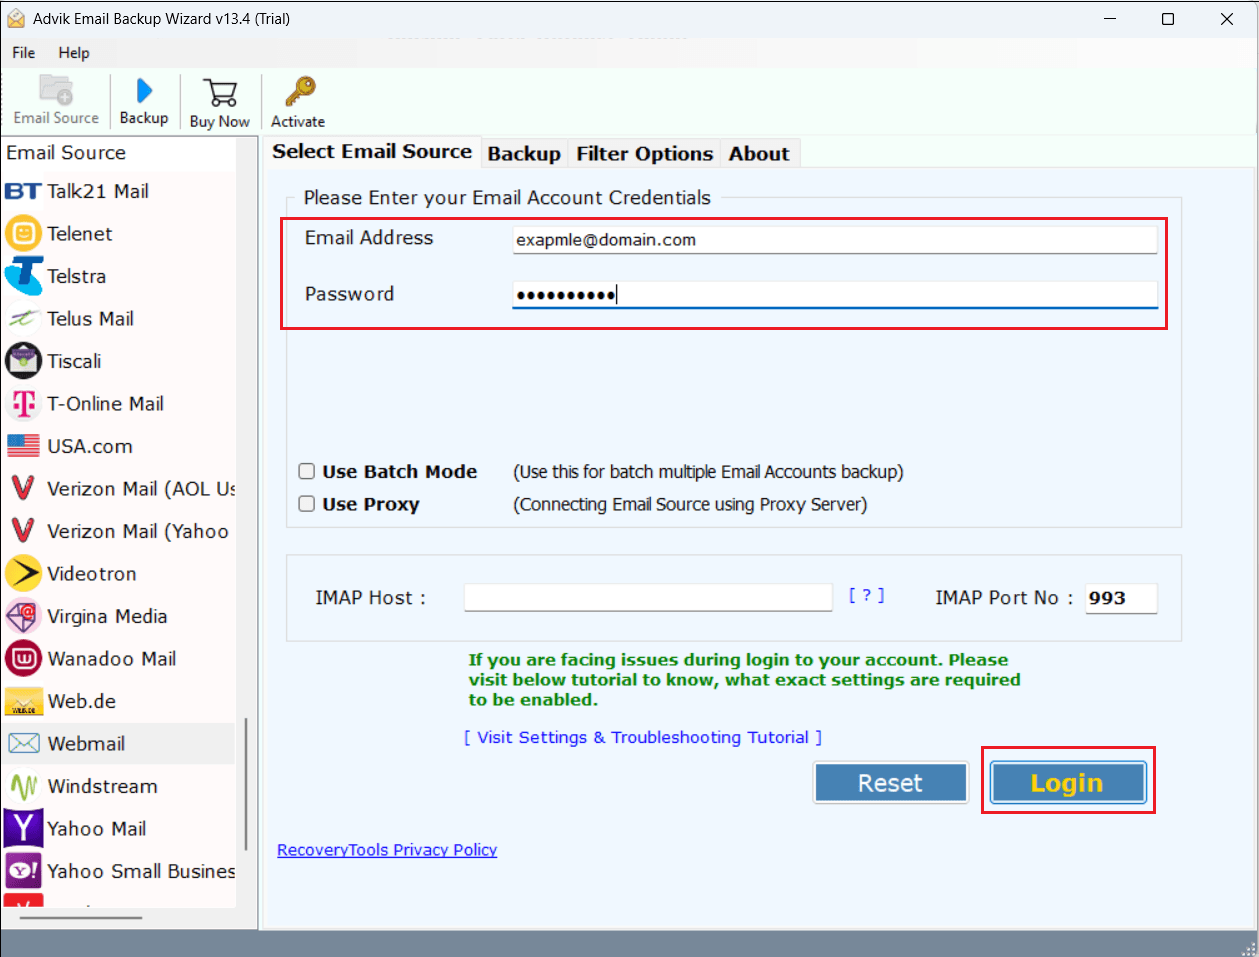
Task: Select the Windstream icon
Action: click(23, 786)
